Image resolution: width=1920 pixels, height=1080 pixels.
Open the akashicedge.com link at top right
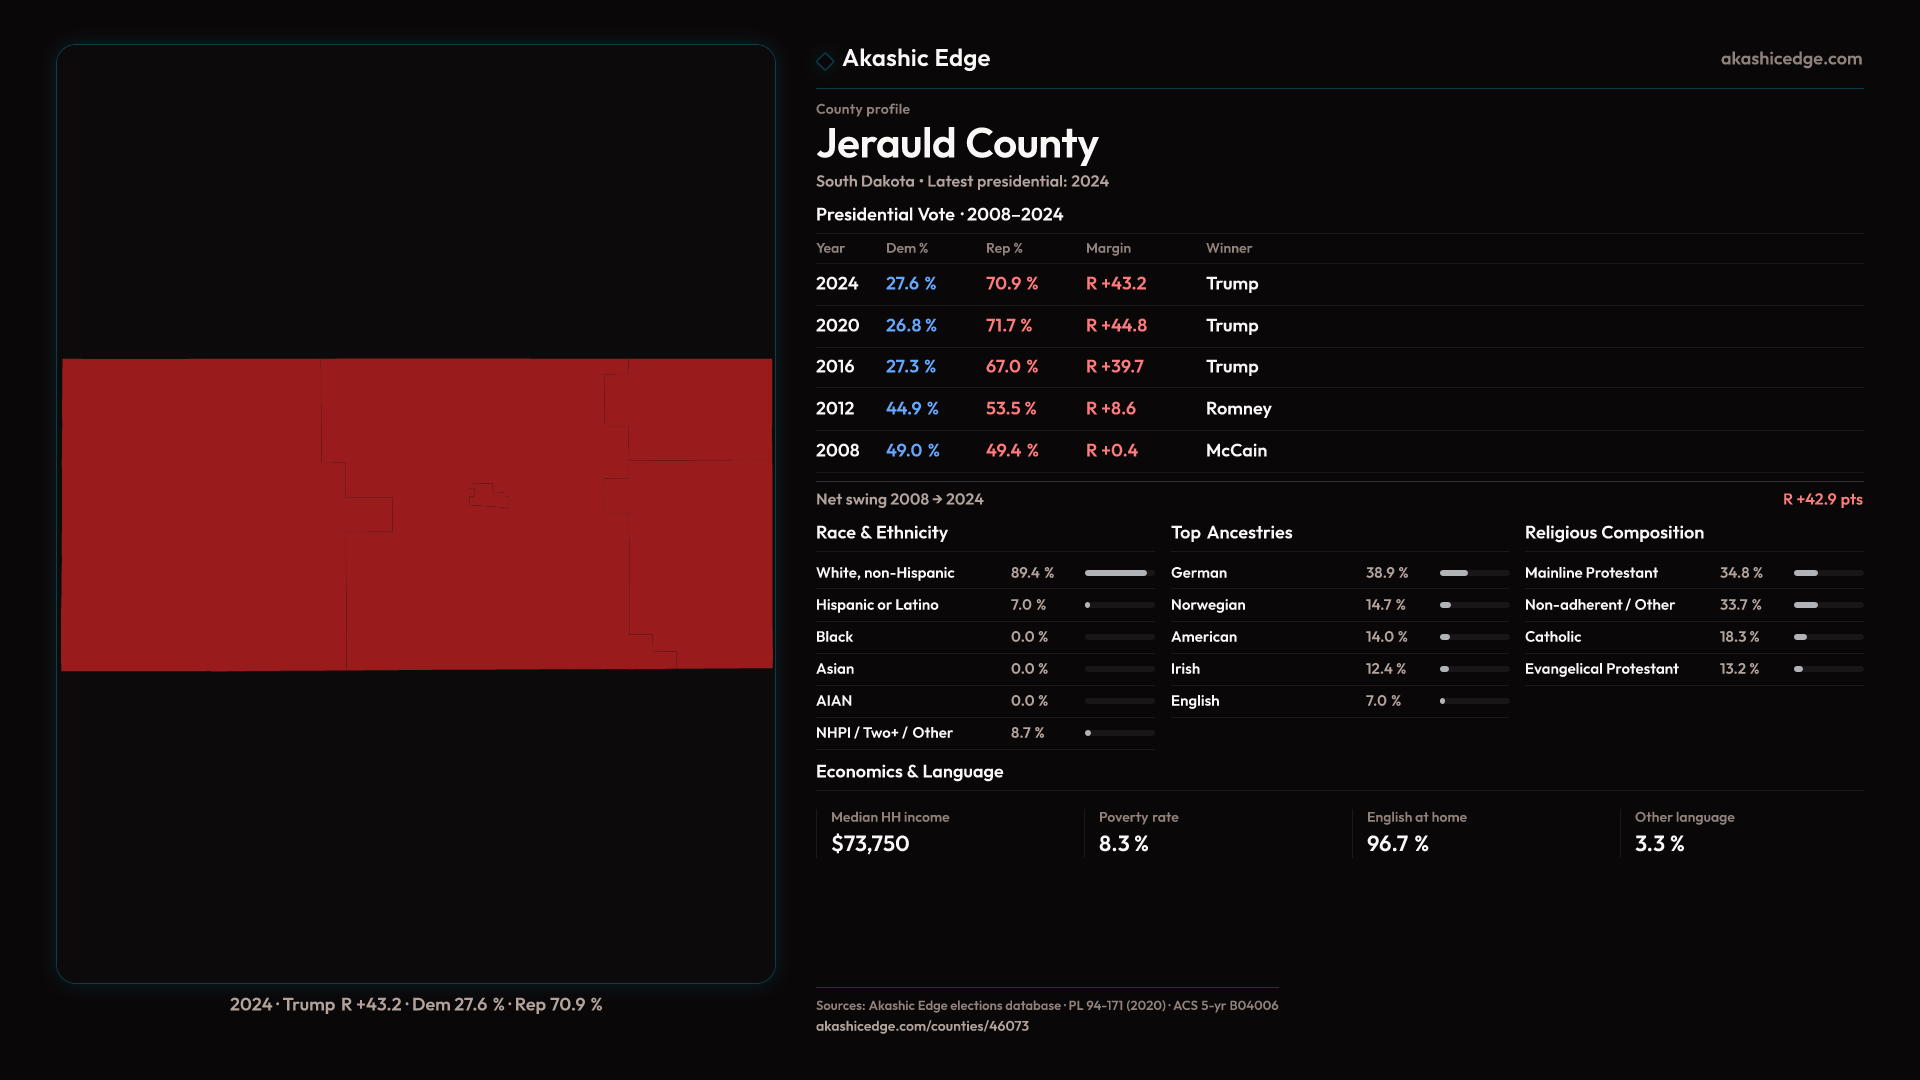pyautogui.click(x=1790, y=59)
